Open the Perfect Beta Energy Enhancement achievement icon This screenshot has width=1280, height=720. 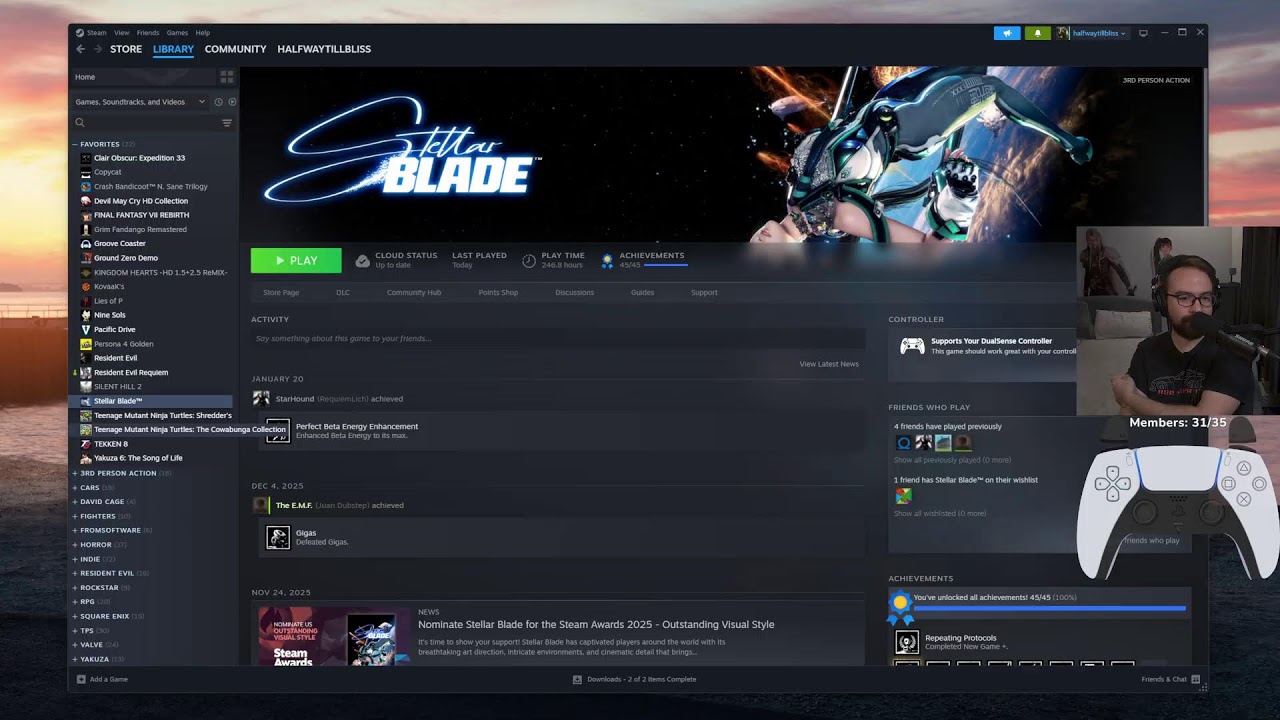click(278, 431)
